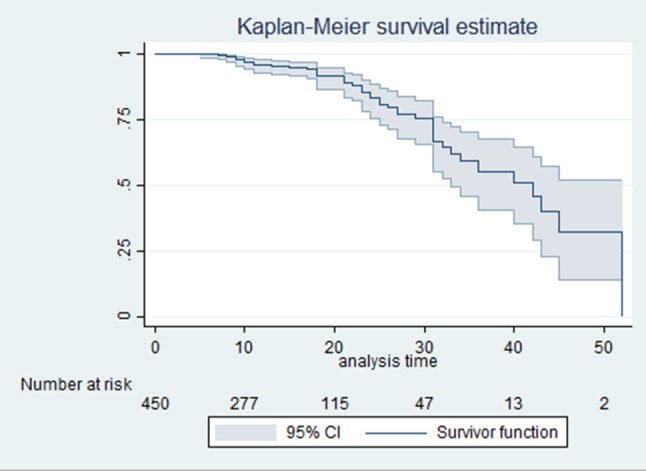The image size is (646, 471).
Task: Click y-axis tick label .5
Action: point(124,185)
